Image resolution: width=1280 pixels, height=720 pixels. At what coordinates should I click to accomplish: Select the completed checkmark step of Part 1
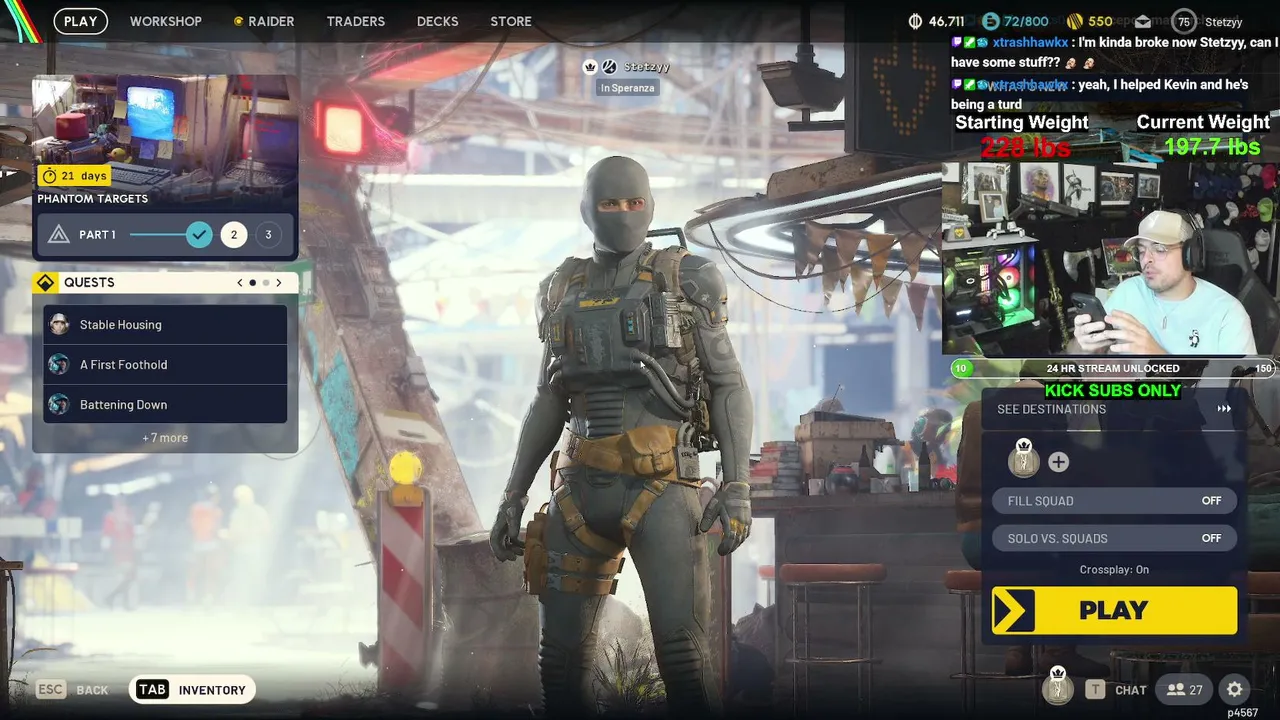click(x=199, y=235)
